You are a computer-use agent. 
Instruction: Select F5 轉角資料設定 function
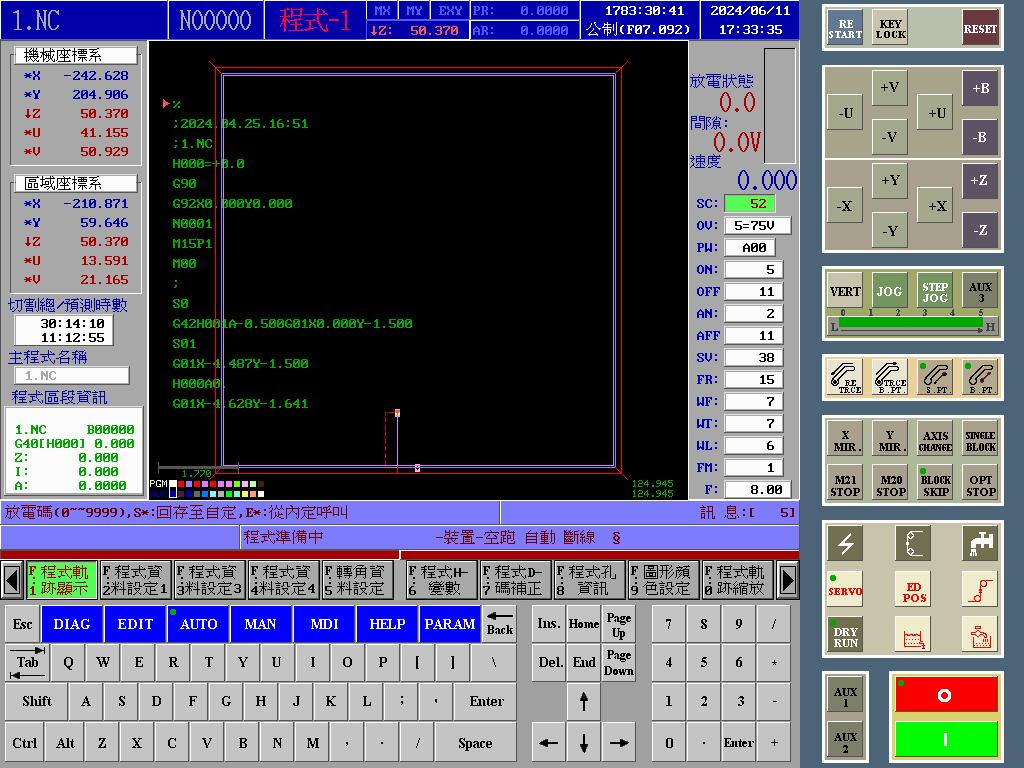click(357, 580)
